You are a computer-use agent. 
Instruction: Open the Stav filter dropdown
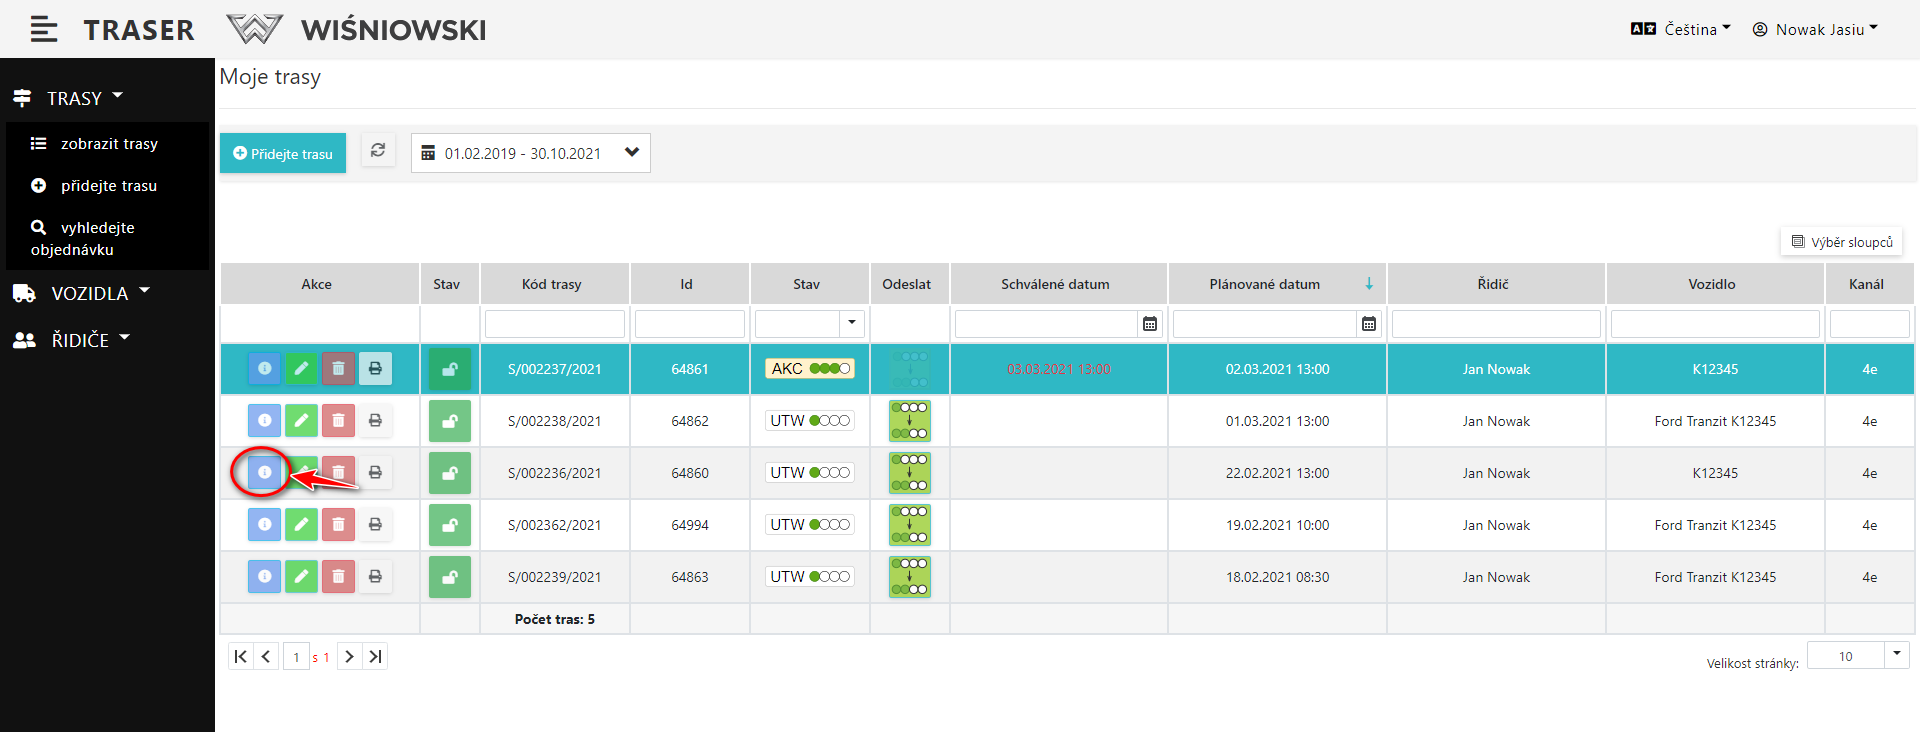tap(851, 324)
